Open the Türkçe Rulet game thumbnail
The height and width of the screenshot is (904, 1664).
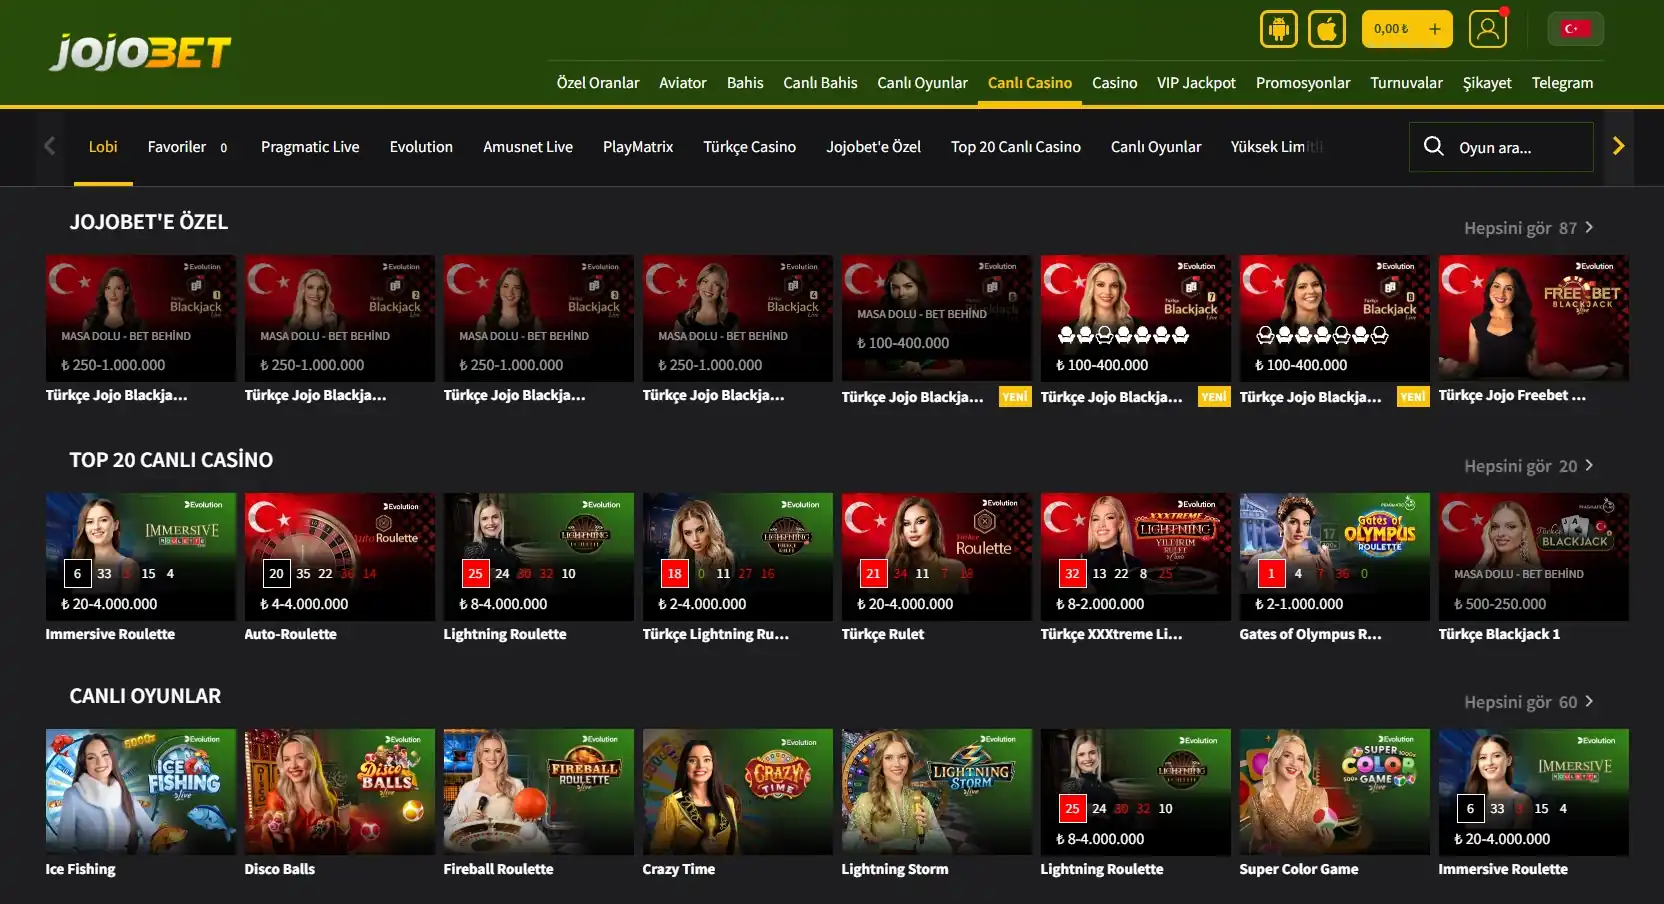[x=936, y=556]
